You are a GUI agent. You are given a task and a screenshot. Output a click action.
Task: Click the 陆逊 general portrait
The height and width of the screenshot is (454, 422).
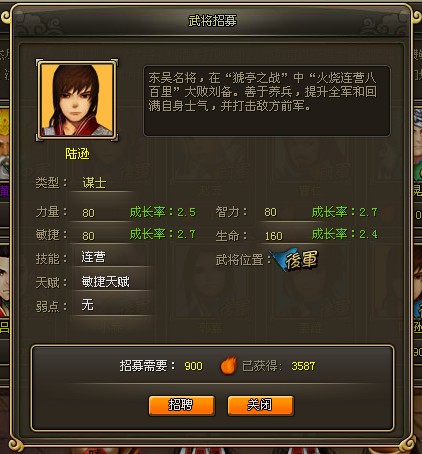coord(77,100)
